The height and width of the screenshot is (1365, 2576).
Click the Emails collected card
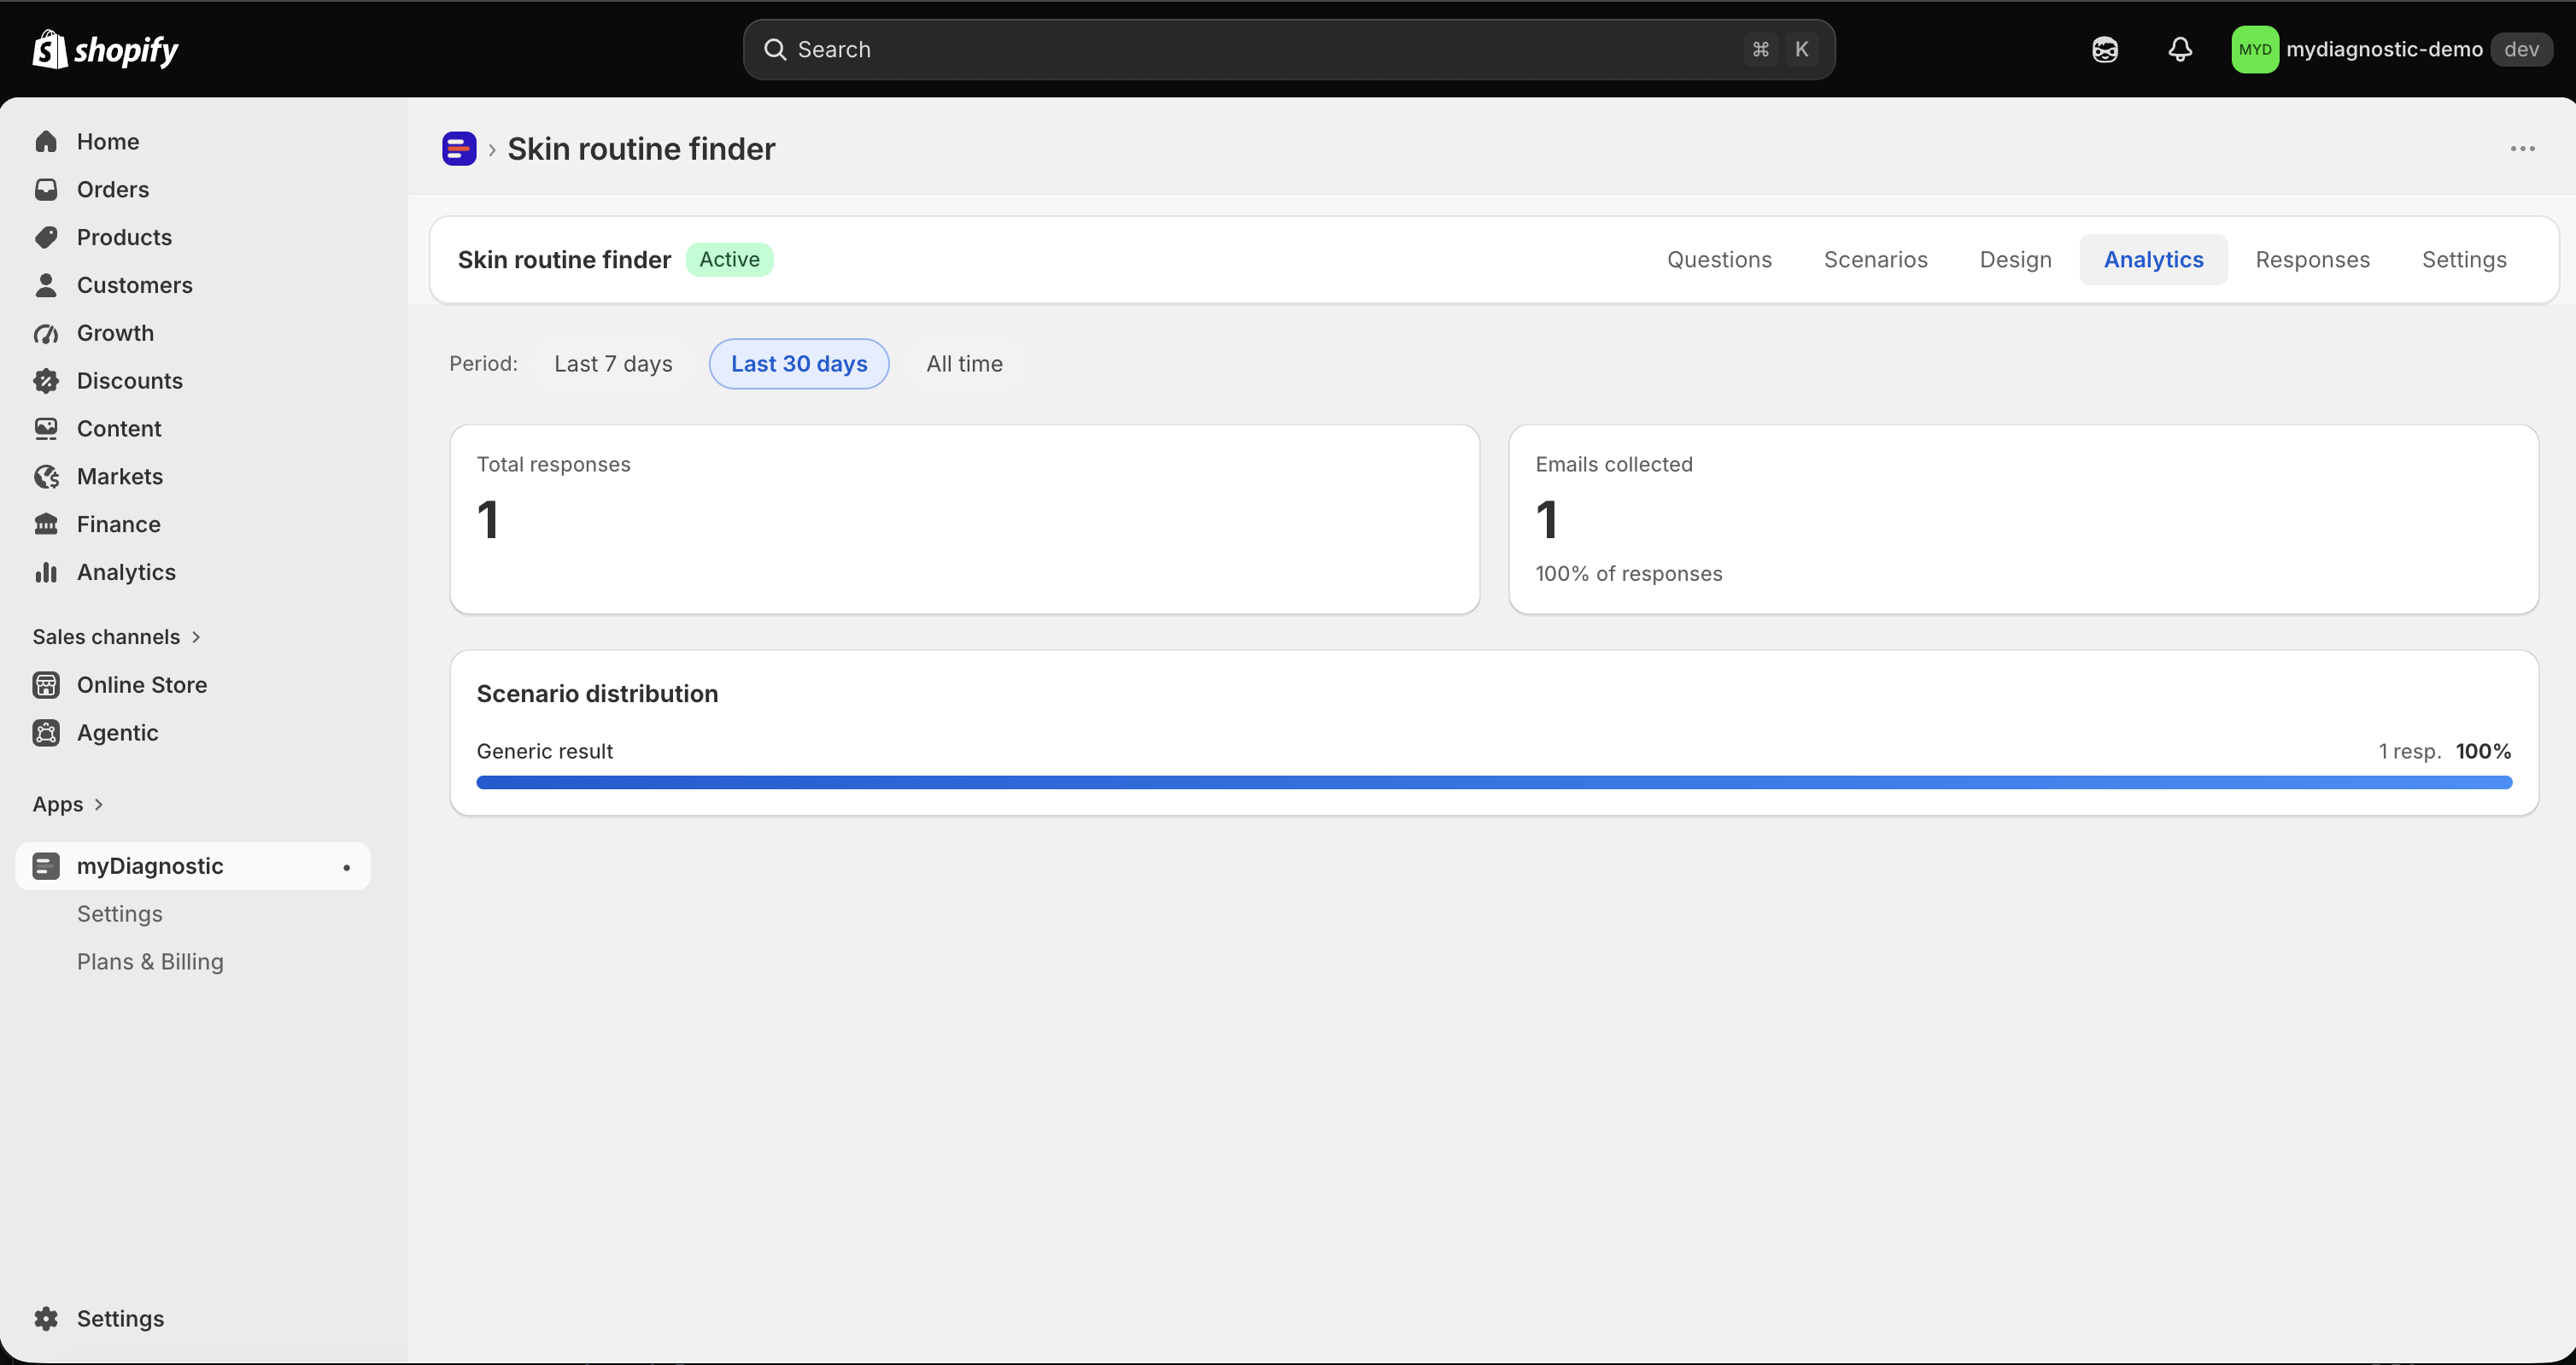pos(2023,519)
